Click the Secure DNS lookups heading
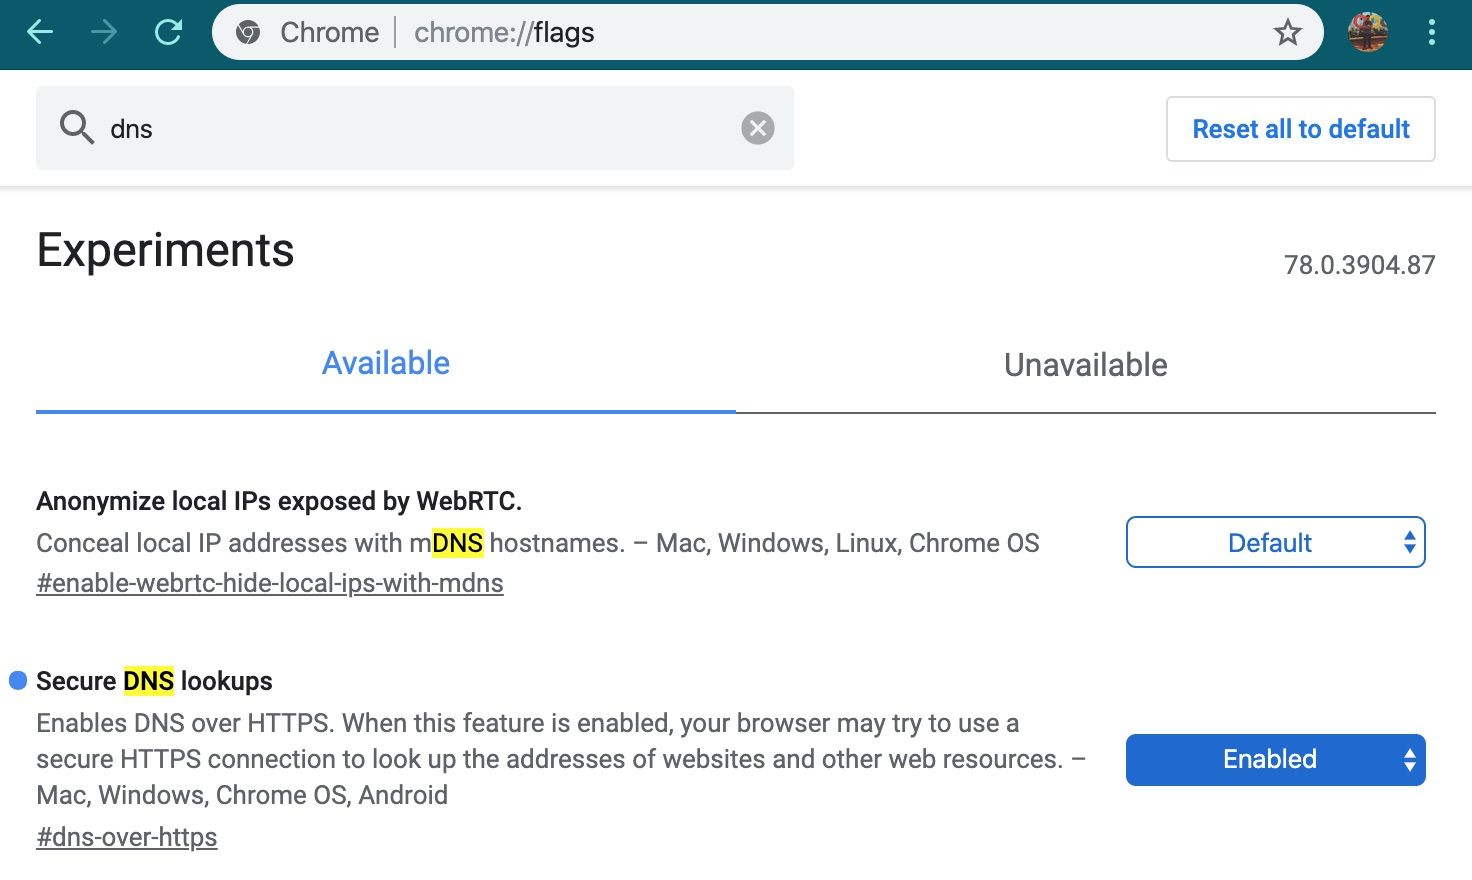This screenshot has width=1472, height=880. point(154,681)
